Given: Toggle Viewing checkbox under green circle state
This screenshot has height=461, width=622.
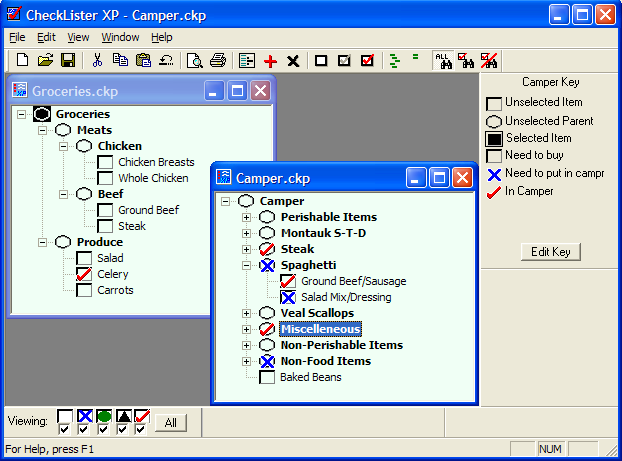Looking at the screenshot, I should 103,429.
